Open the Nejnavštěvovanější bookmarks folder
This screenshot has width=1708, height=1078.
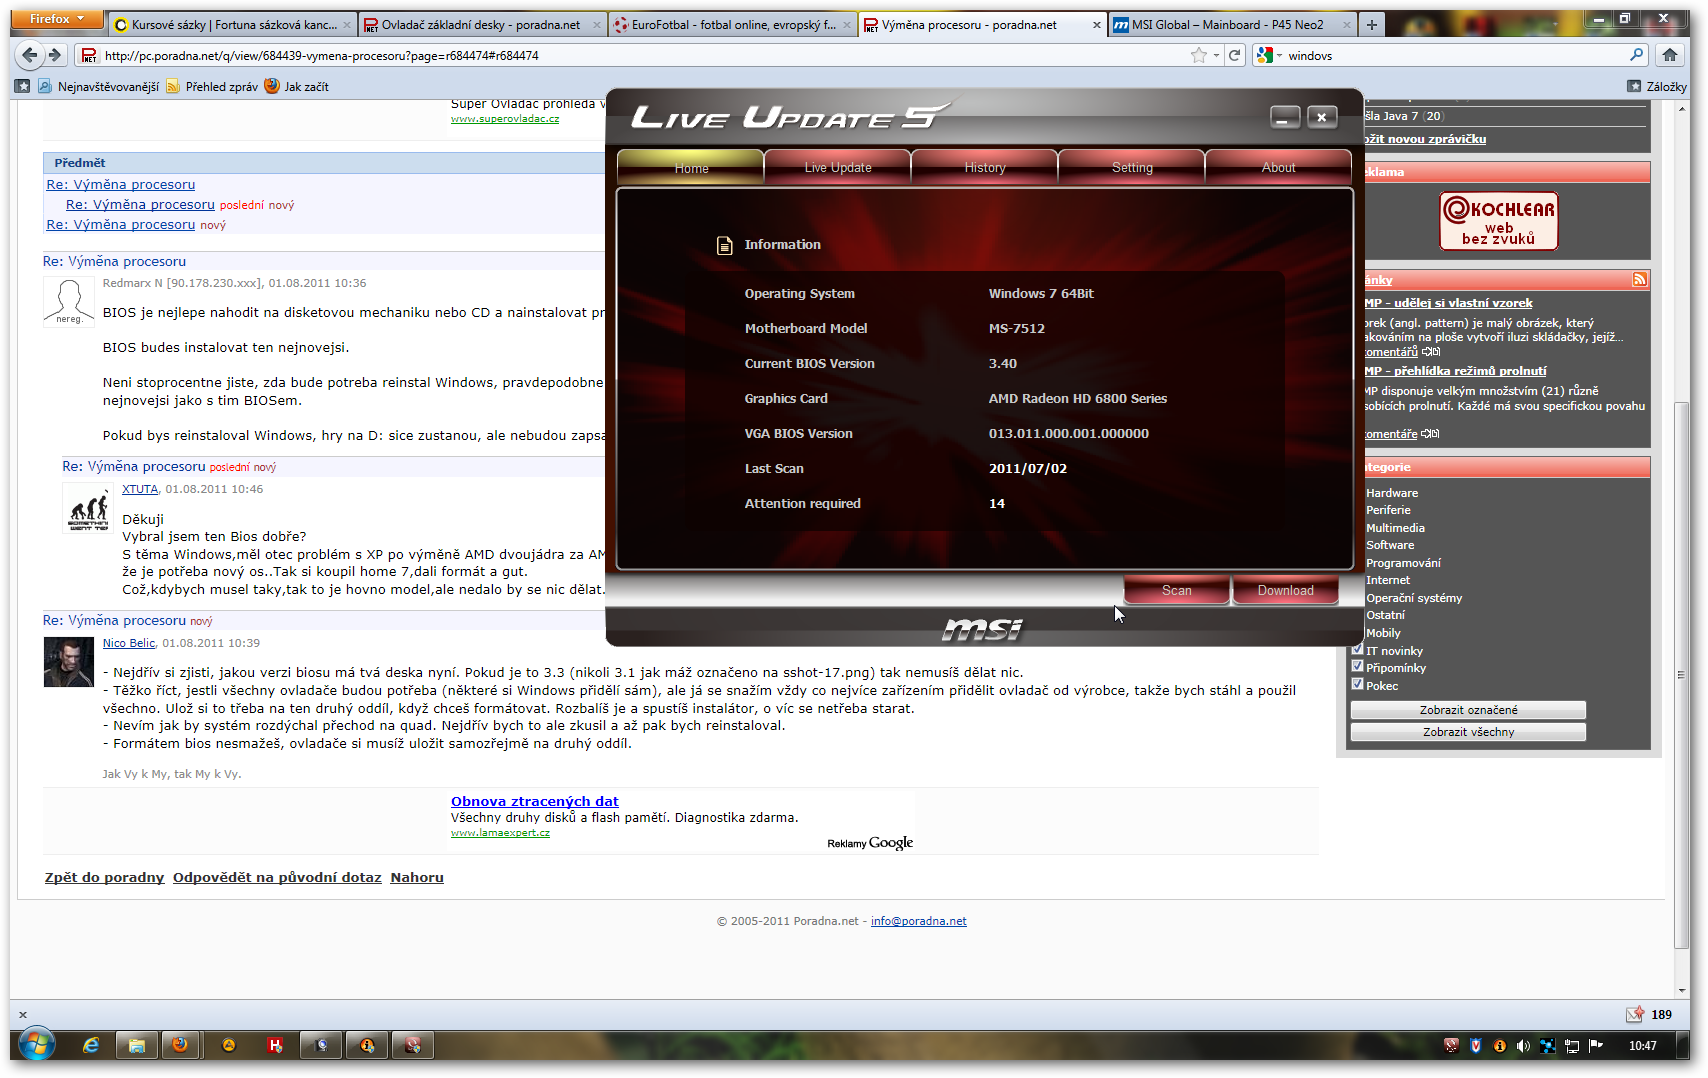click(x=99, y=87)
